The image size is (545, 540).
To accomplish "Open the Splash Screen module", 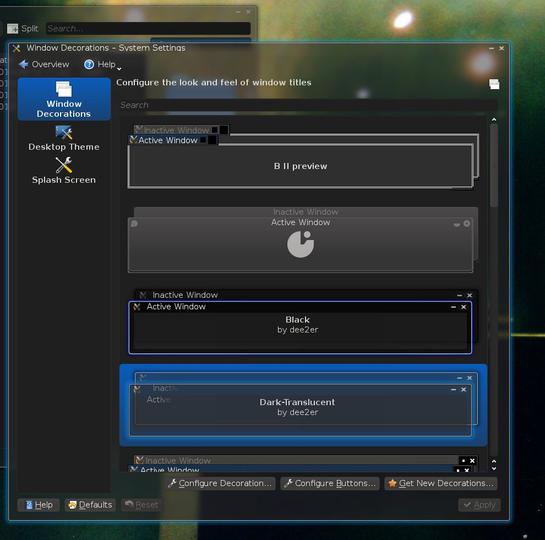I will tap(64, 171).
